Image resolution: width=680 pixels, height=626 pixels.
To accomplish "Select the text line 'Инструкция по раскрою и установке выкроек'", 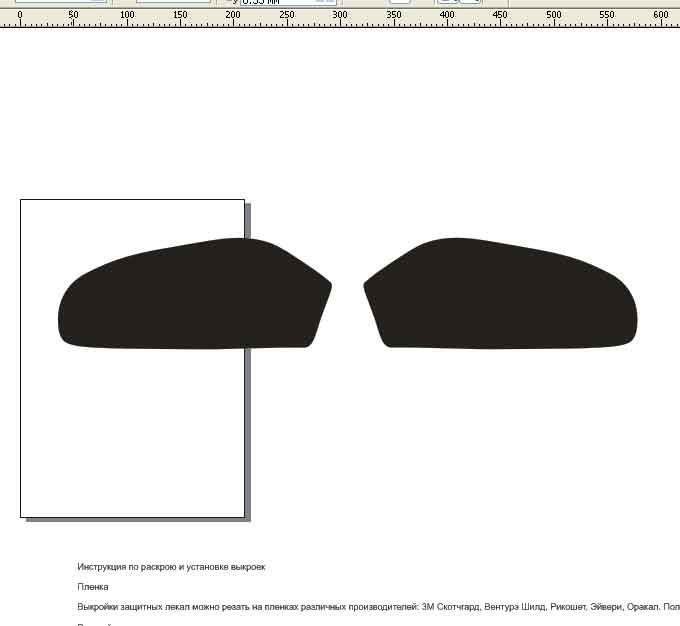I will pos(171,567).
